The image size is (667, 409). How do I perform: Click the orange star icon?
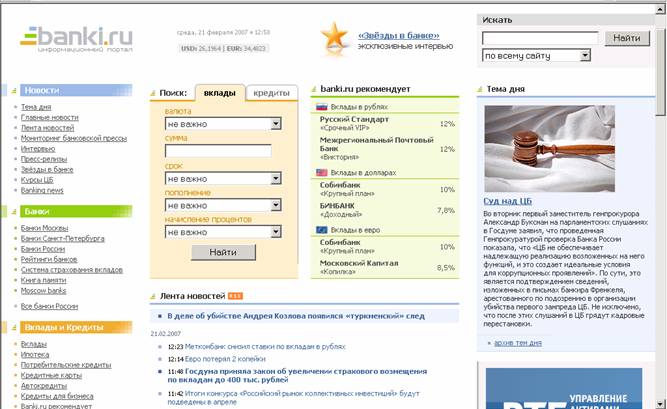(x=334, y=37)
